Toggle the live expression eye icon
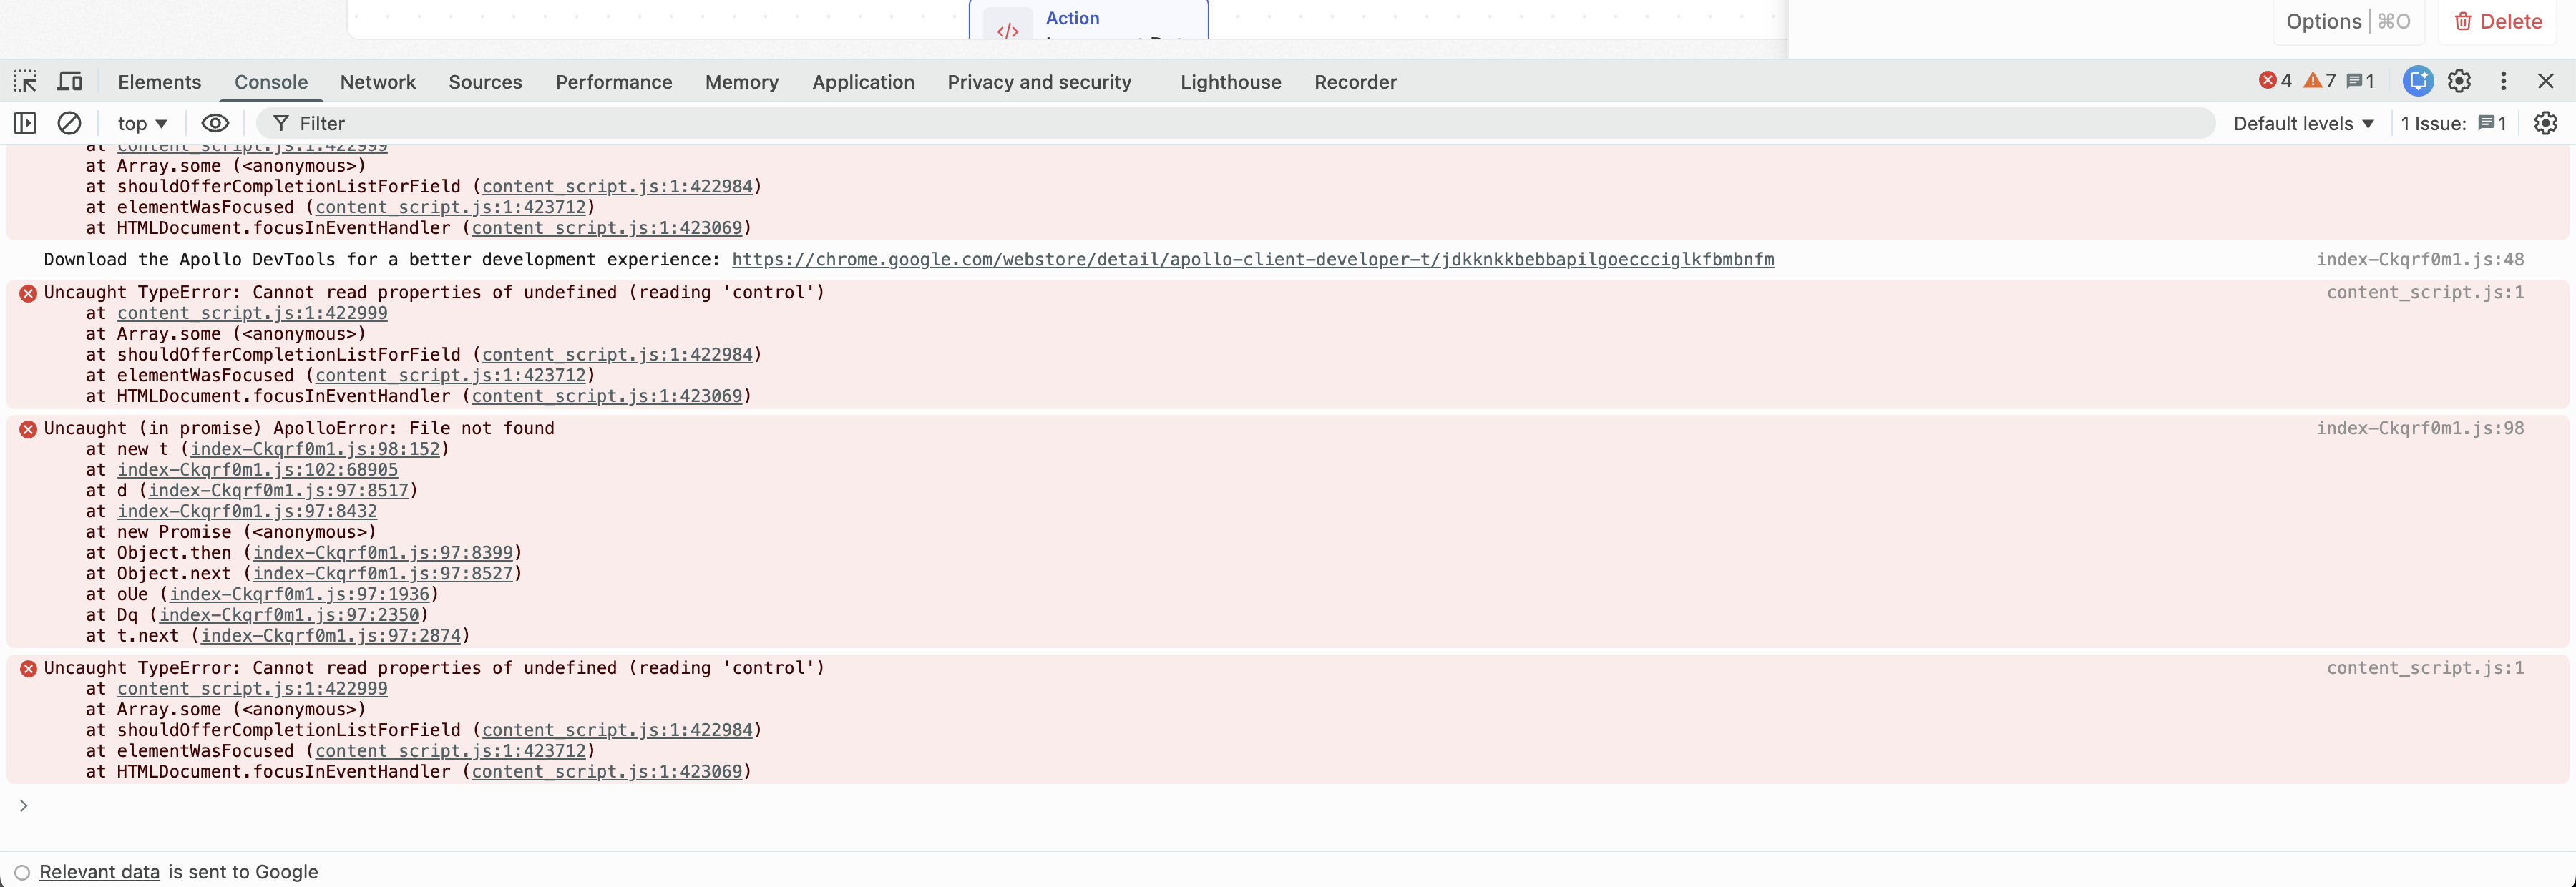 coord(215,123)
